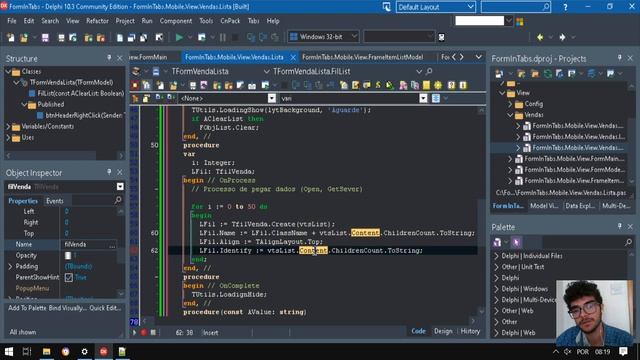Screen dimensions: 640x360
Task: Click the IDE search box in title bar
Action: click(x=516, y=7)
